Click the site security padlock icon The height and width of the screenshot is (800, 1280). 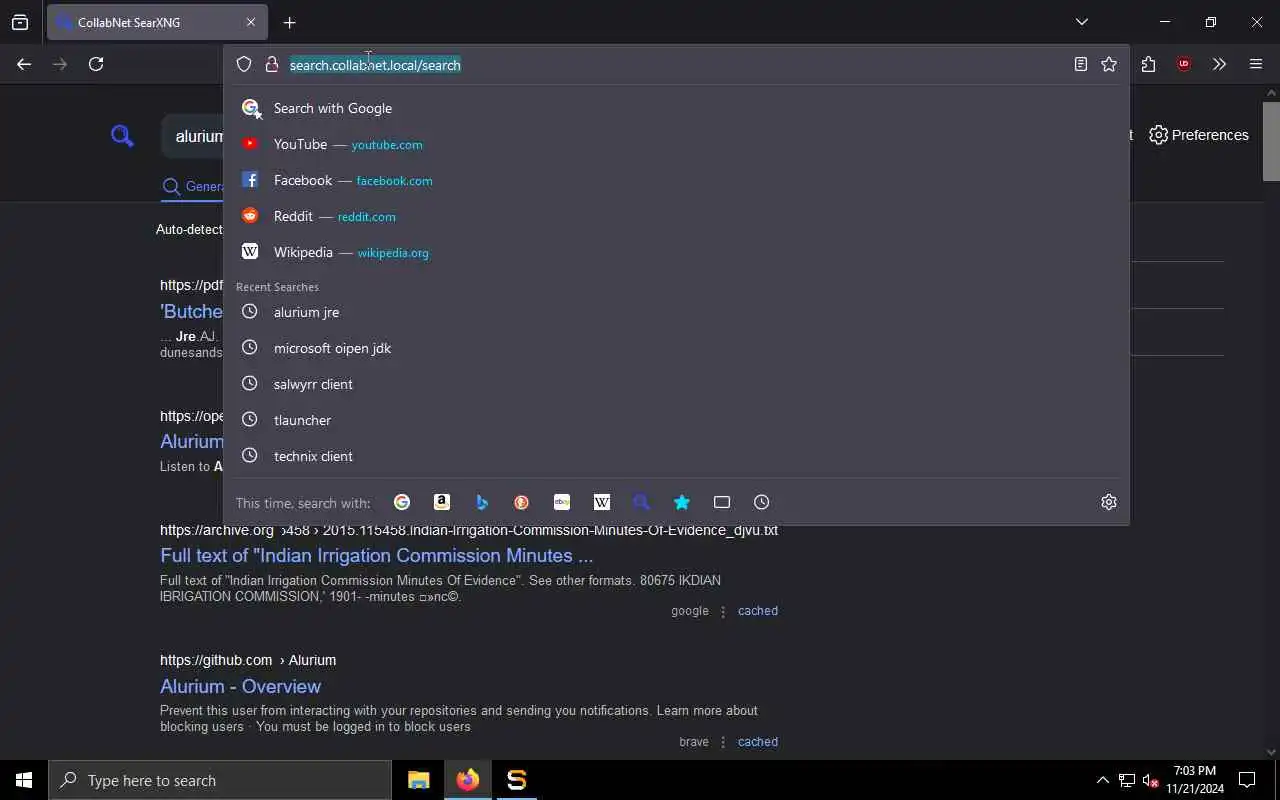[x=271, y=64]
